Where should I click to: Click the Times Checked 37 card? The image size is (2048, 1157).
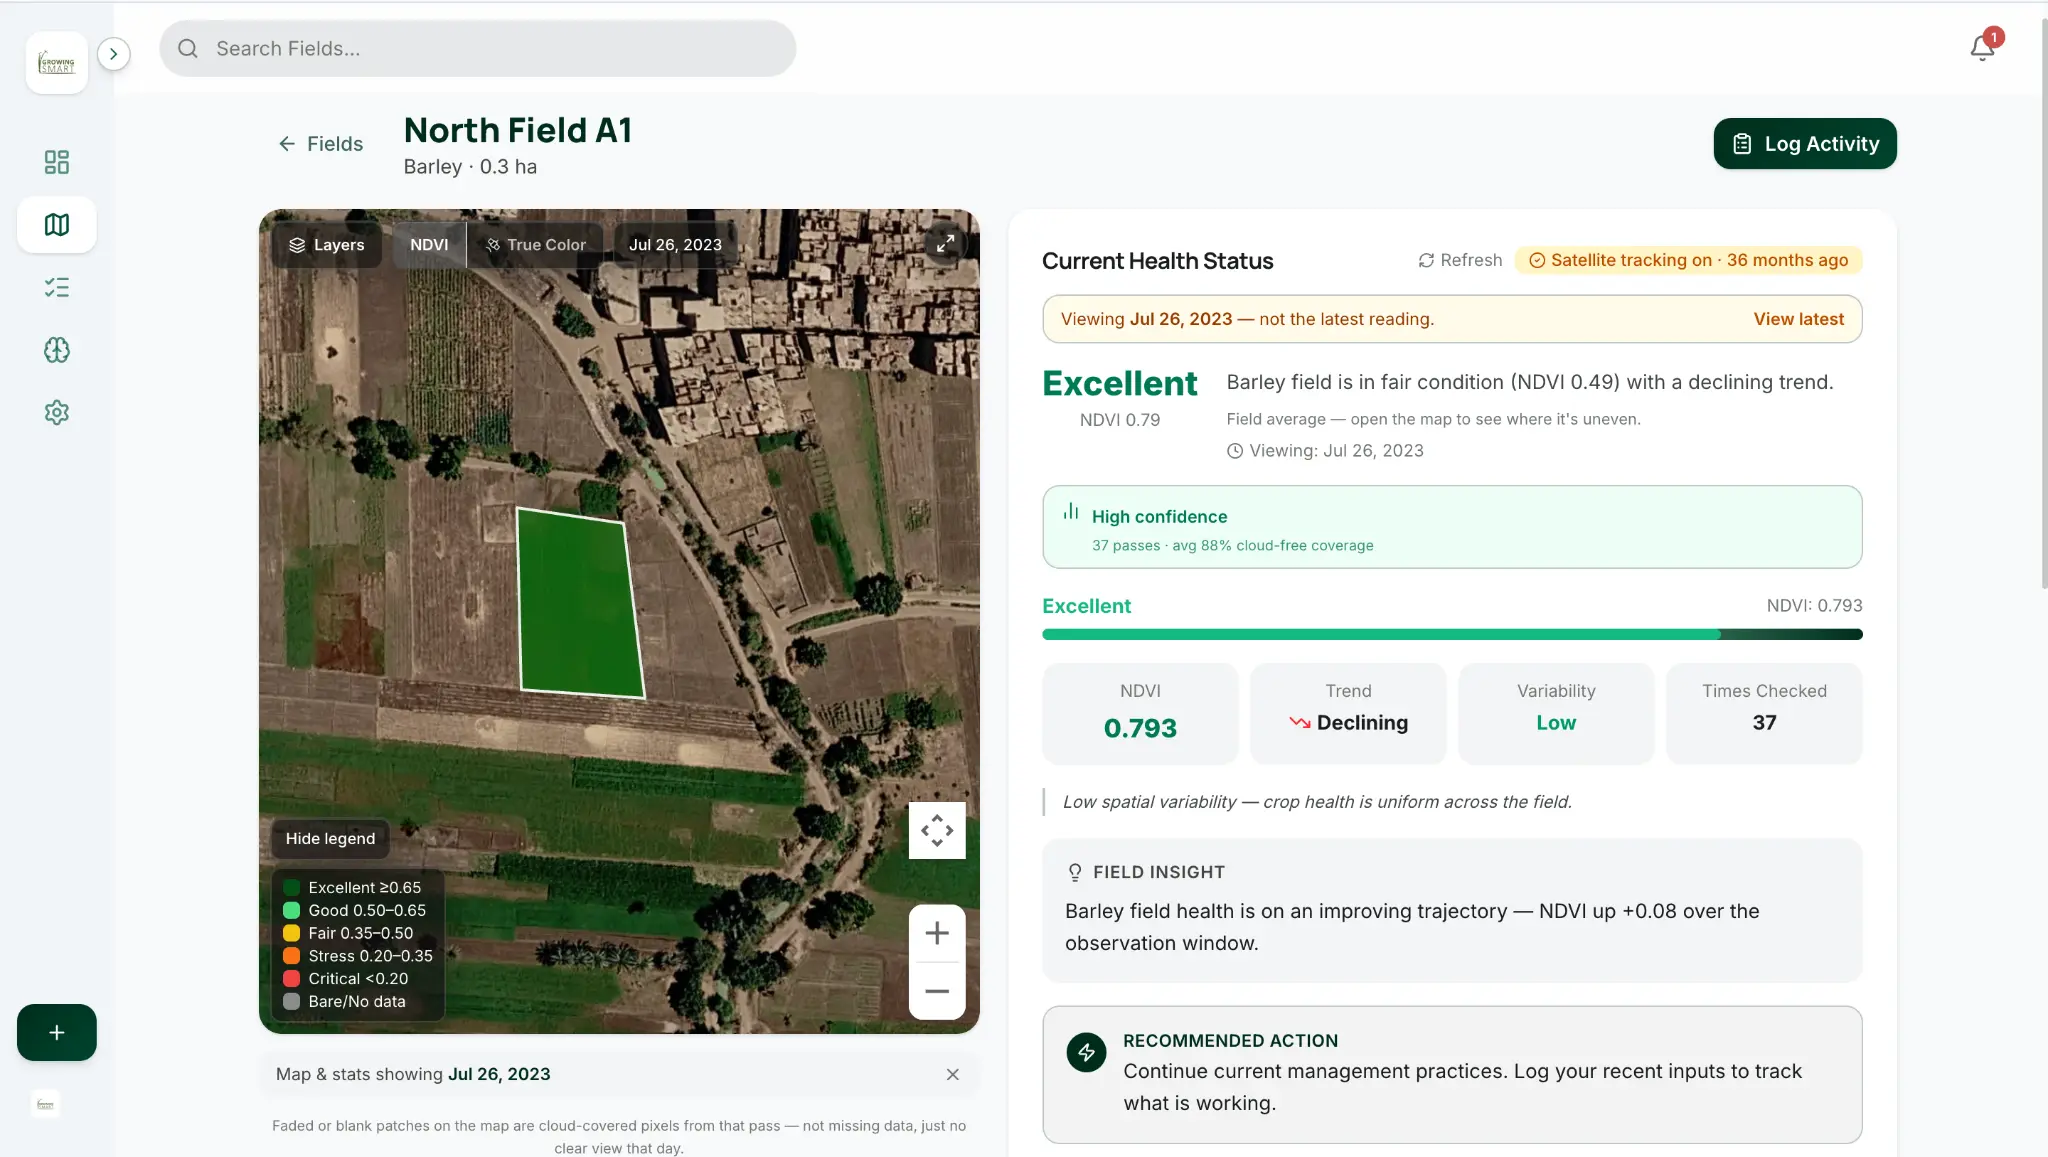pos(1764,713)
